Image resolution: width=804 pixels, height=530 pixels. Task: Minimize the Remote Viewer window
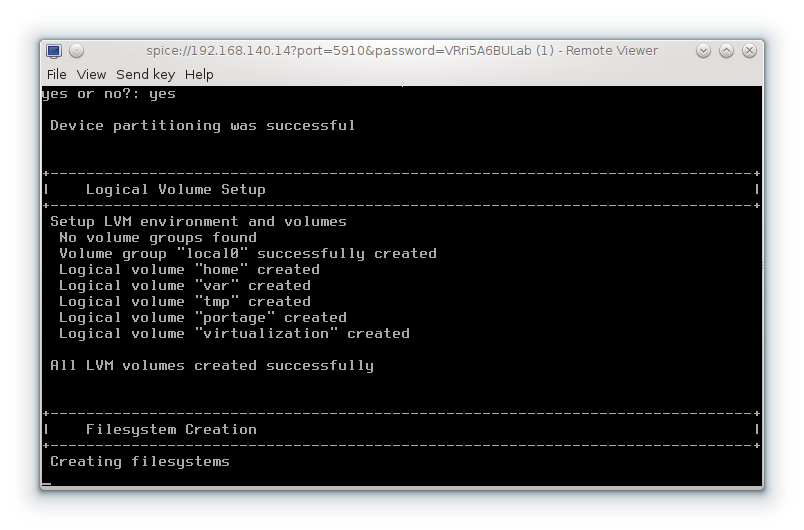[703, 51]
